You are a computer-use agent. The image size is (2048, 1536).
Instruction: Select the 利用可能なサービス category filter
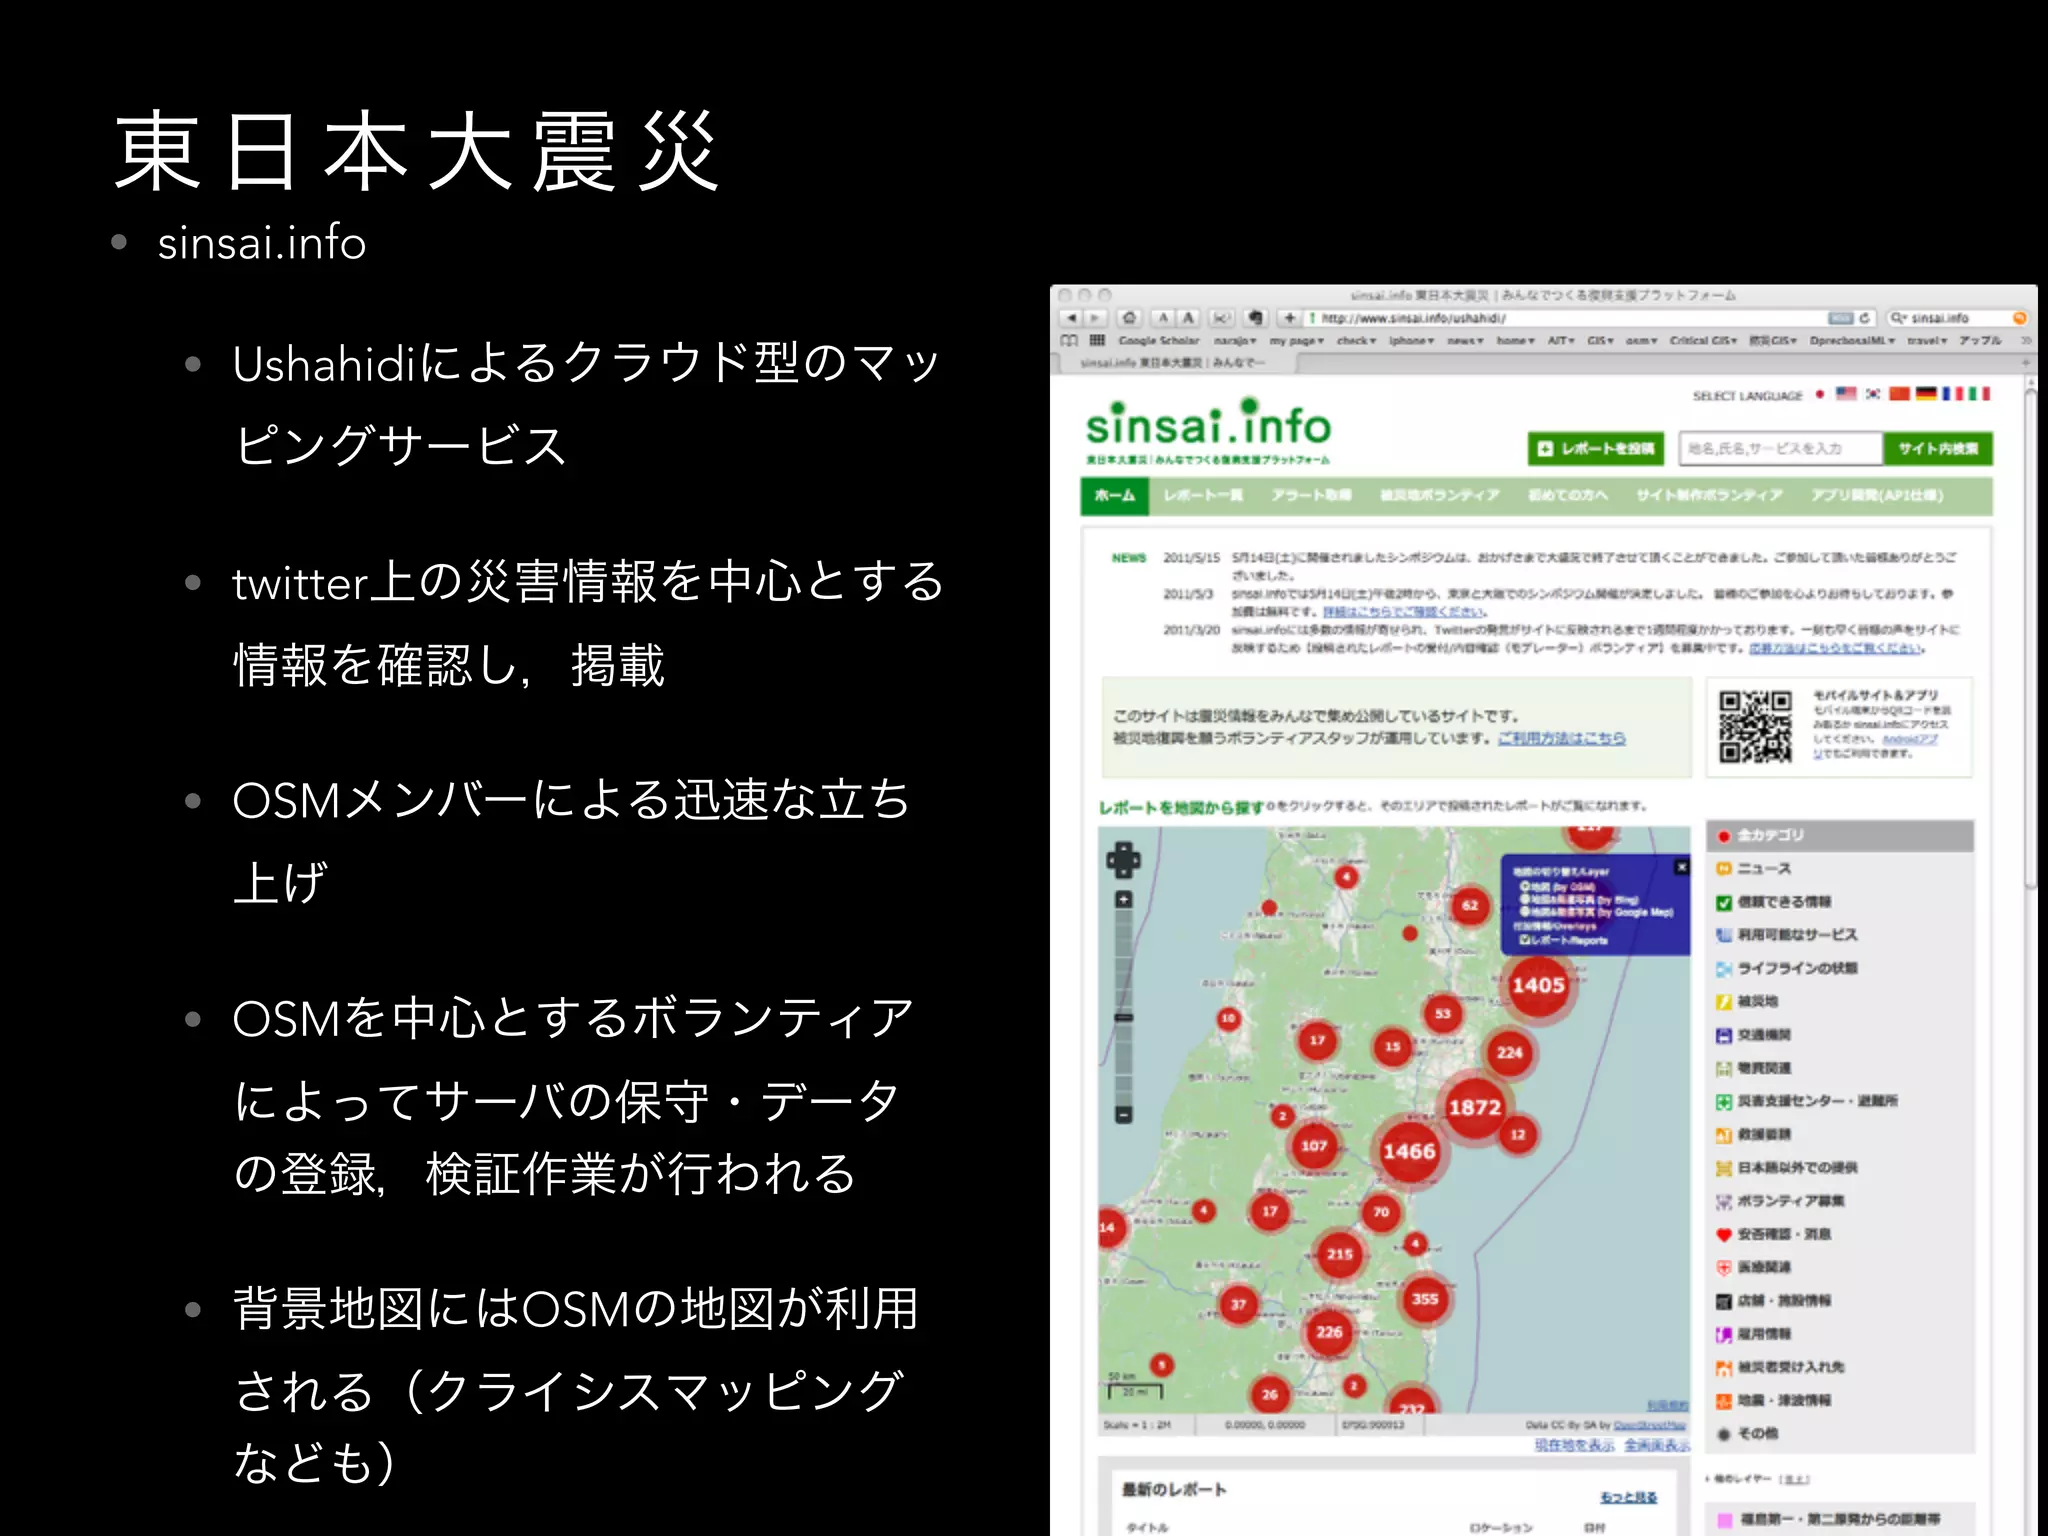[1840, 934]
